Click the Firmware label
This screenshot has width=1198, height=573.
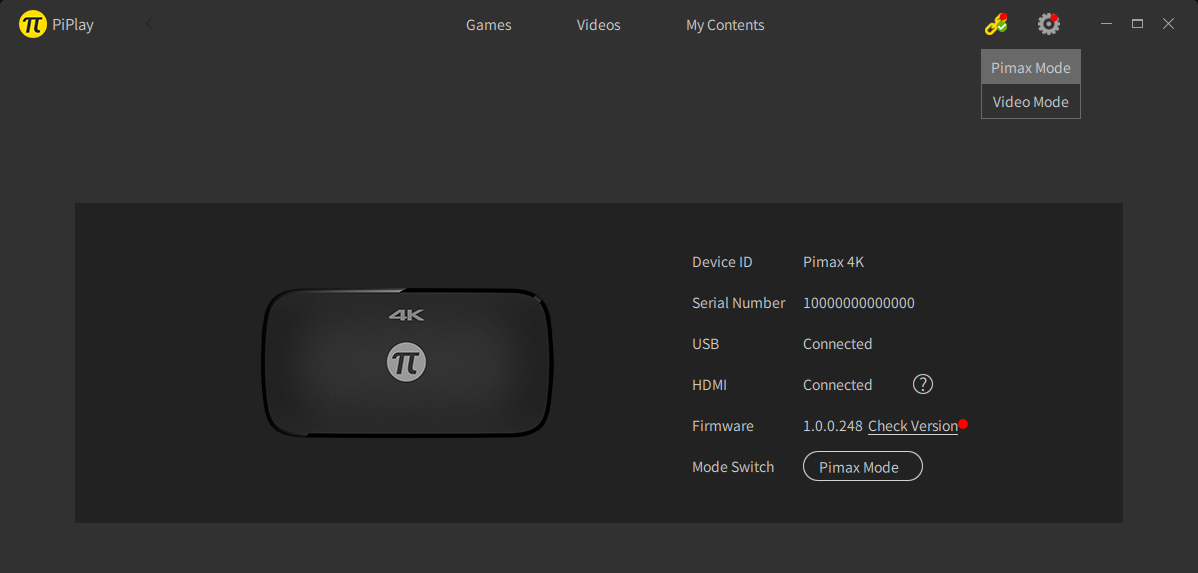(x=723, y=426)
